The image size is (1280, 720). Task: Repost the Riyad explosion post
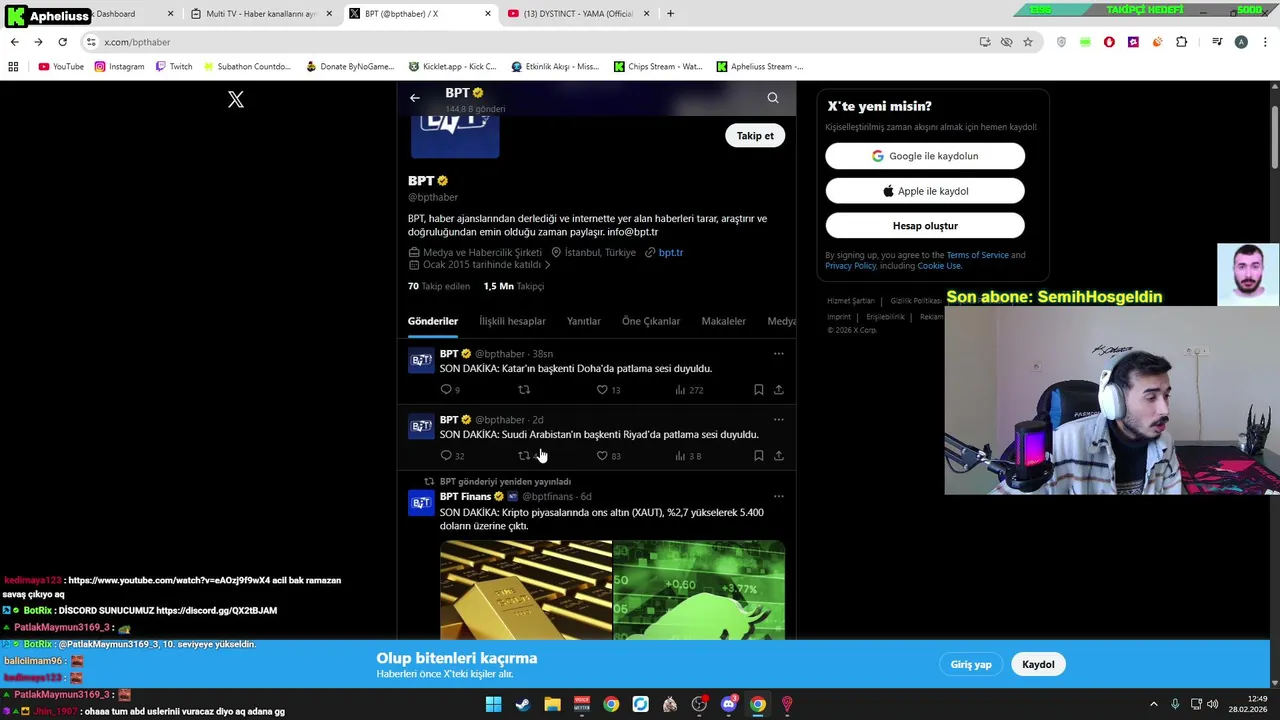[524, 456]
